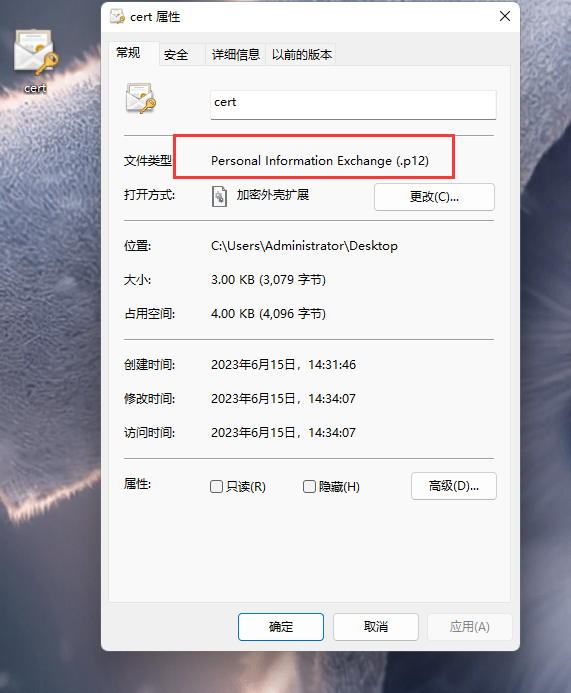
Task: Toggle the hidden (隐藏) checkbox
Action: coord(309,487)
